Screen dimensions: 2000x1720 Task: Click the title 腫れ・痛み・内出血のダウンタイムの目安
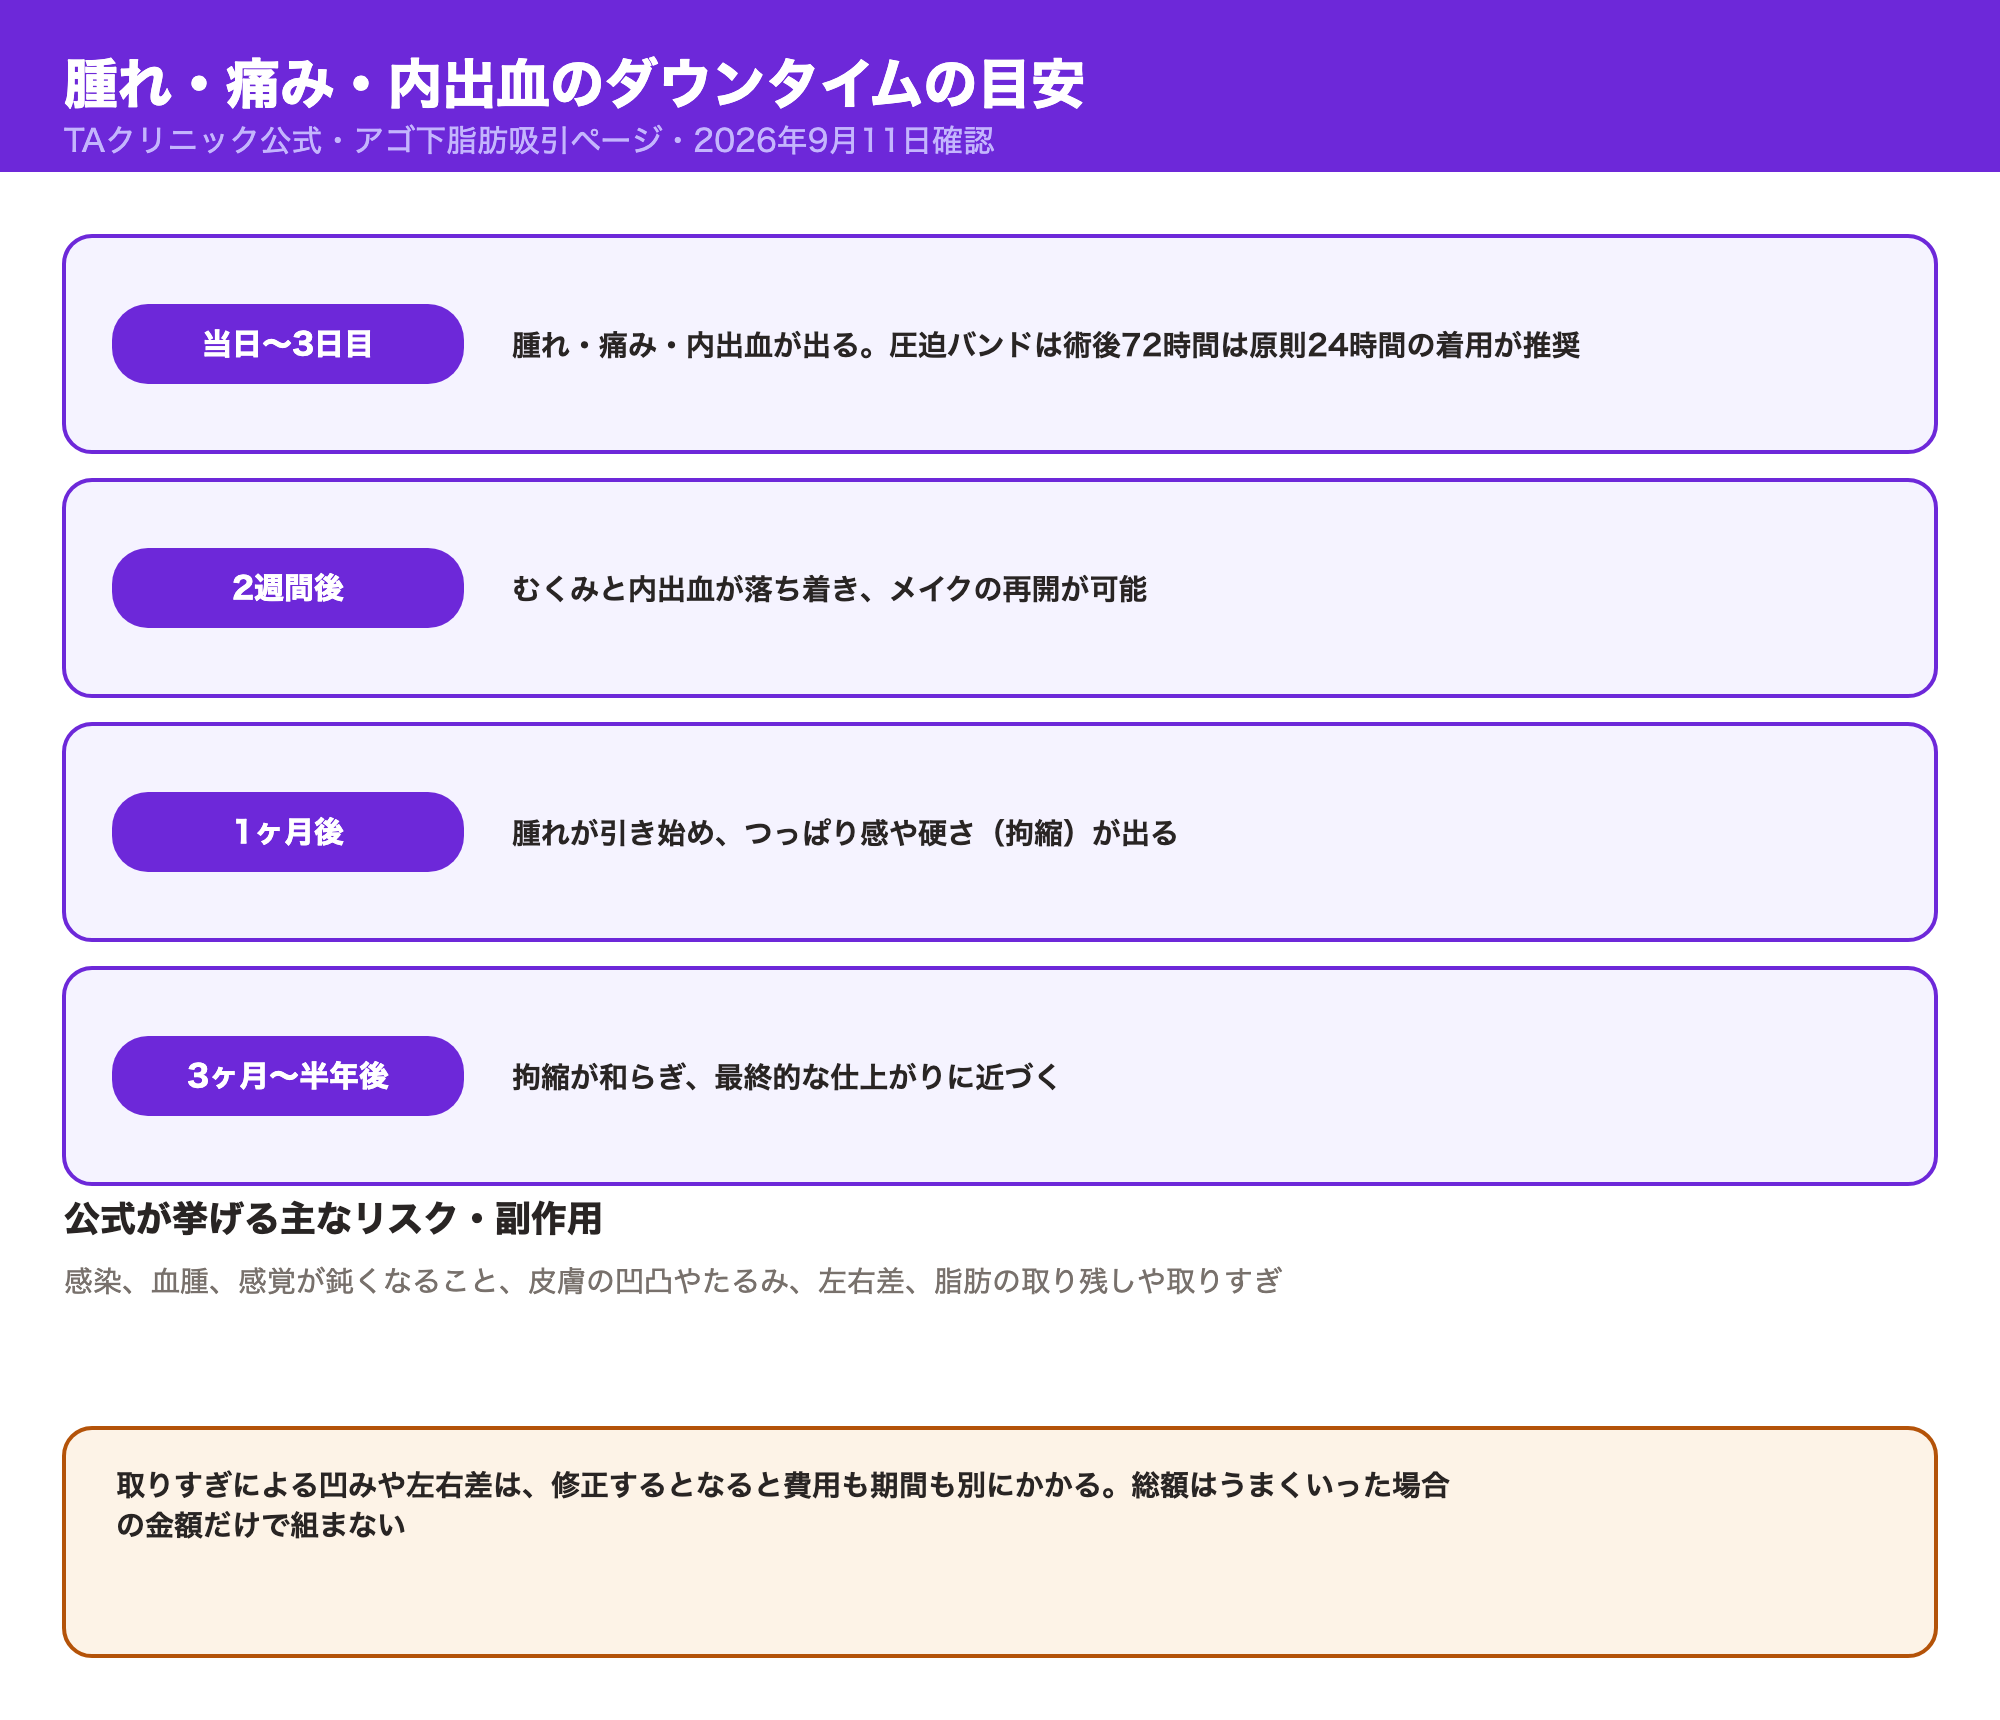(574, 84)
